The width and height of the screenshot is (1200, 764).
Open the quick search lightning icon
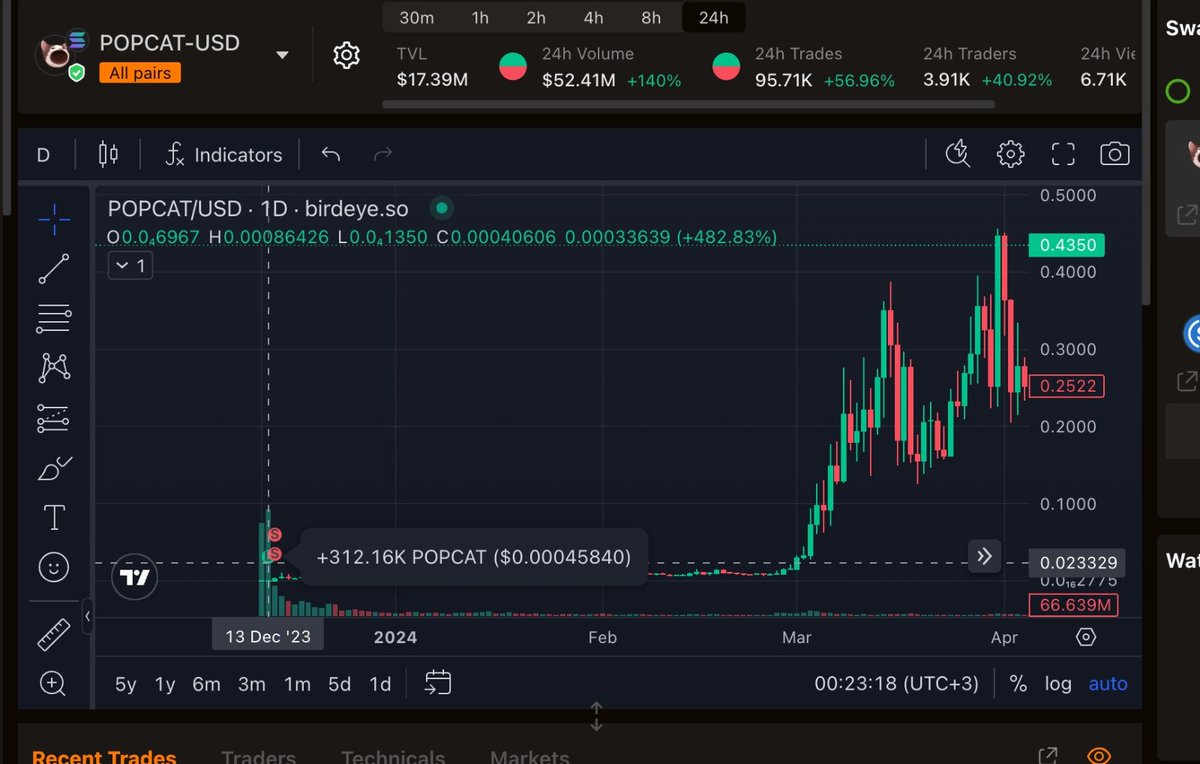(958, 154)
